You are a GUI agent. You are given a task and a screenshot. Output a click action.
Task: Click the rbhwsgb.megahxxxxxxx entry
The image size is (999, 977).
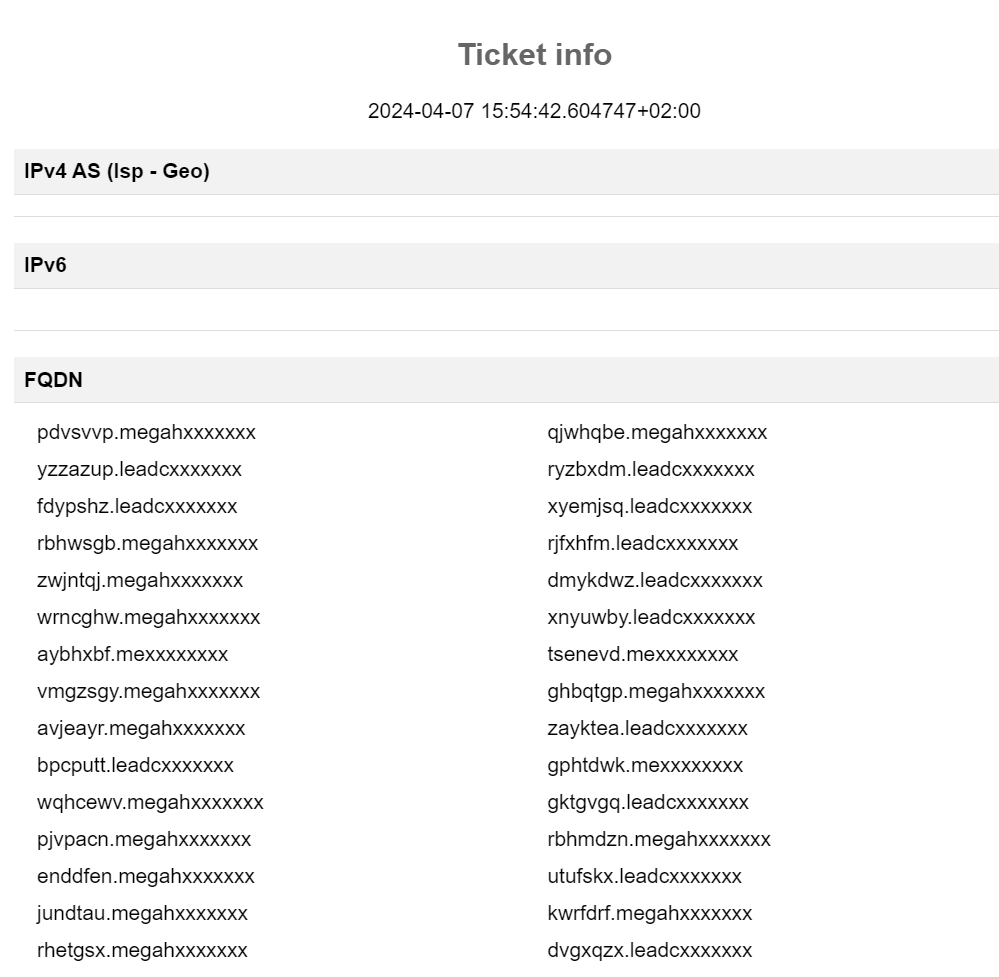pyautogui.click(x=147, y=544)
